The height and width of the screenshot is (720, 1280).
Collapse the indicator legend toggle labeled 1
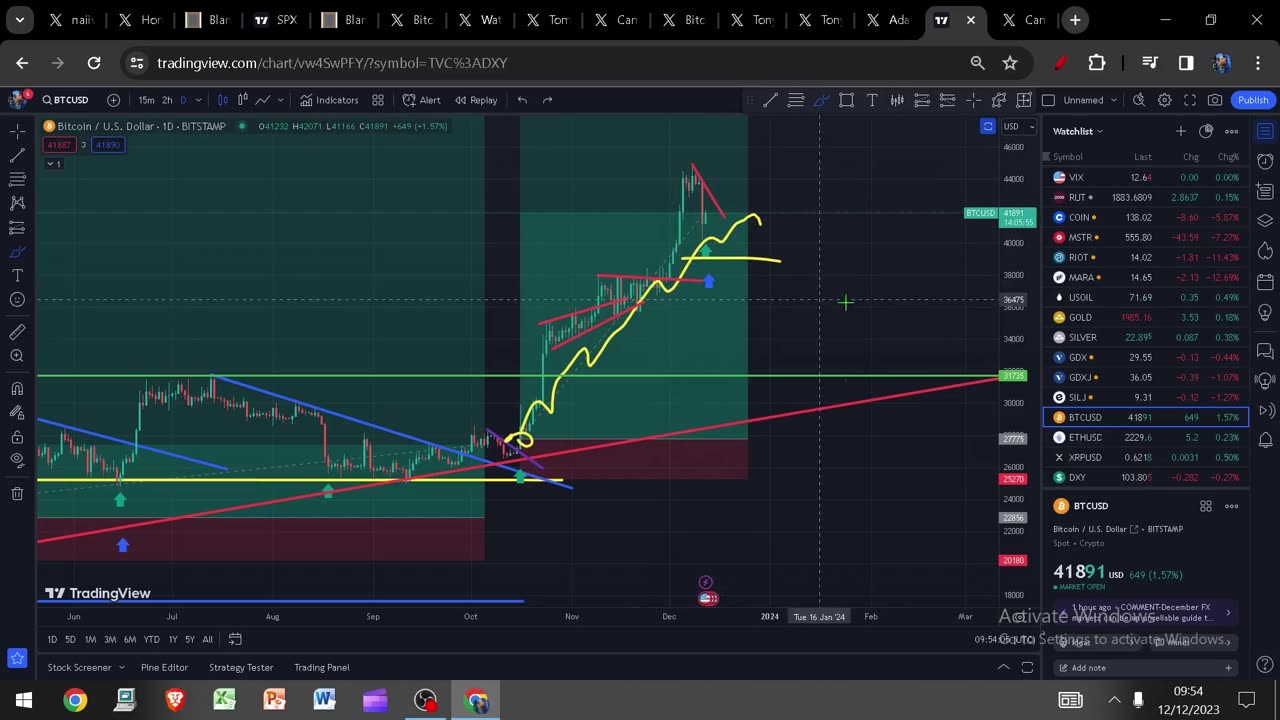pos(53,164)
